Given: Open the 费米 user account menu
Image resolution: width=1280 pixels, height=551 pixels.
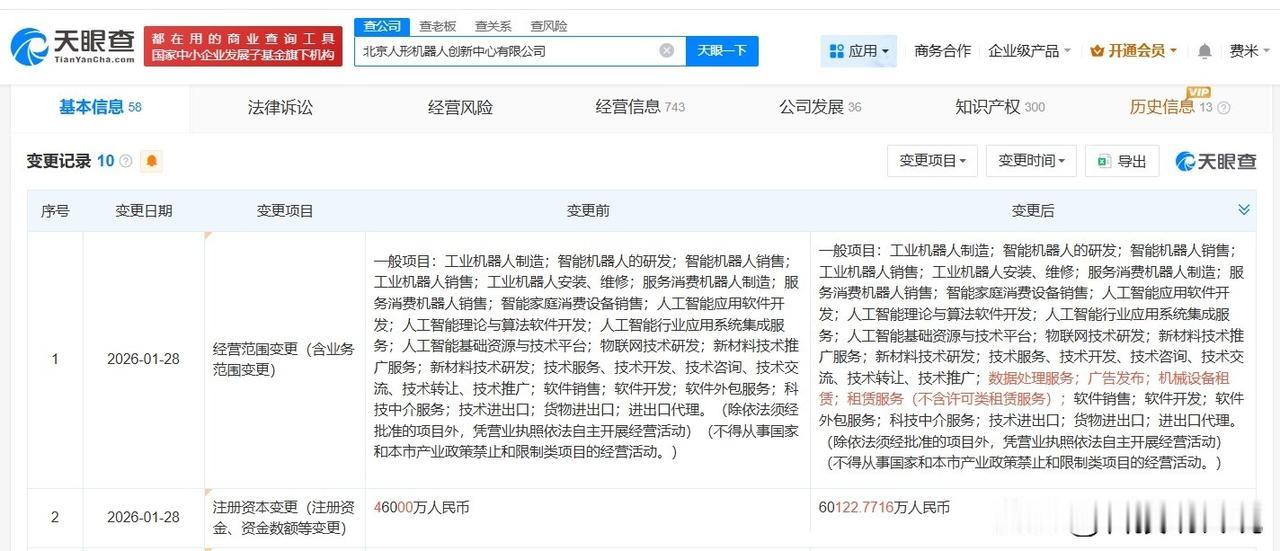Looking at the screenshot, I should click(x=1250, y=51).
